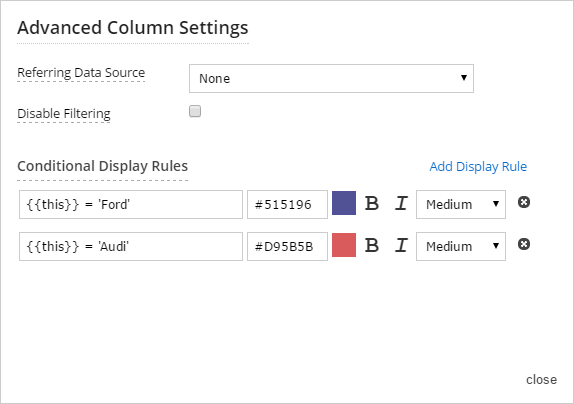The image size is (574, 404).
Task: Enable the Disable Filtering checkbox
Action: pos(195,111)
